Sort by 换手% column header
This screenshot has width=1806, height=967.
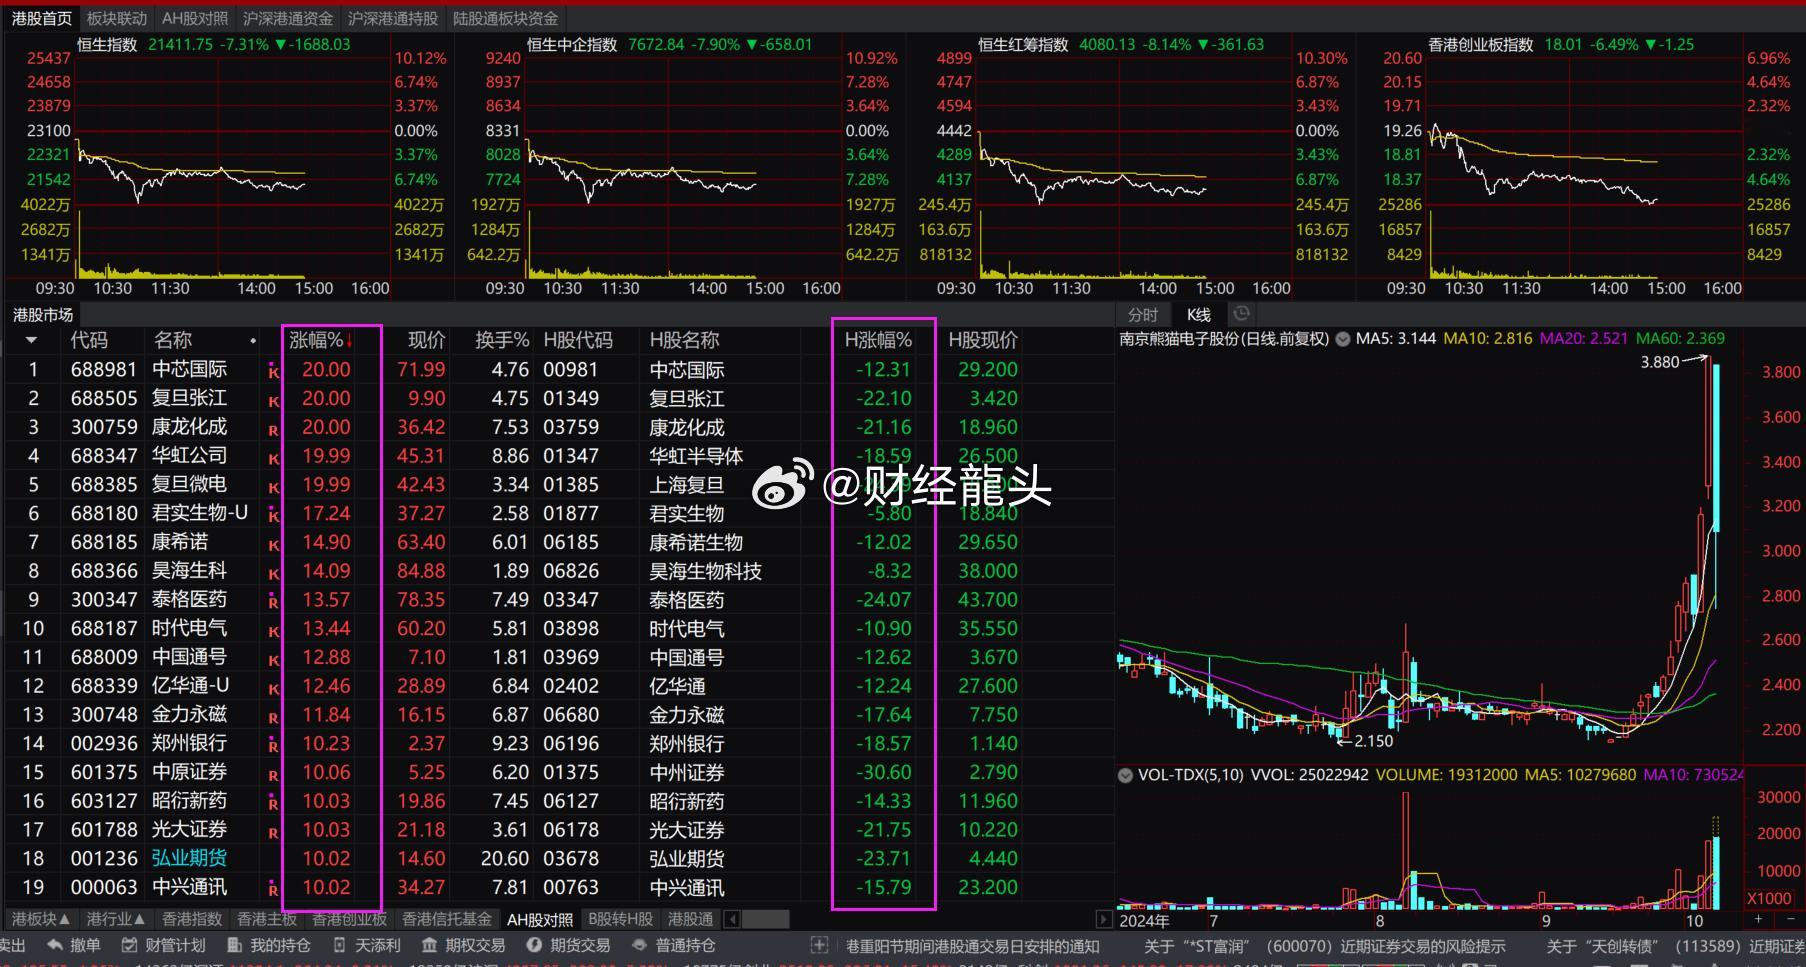(502, 340)
